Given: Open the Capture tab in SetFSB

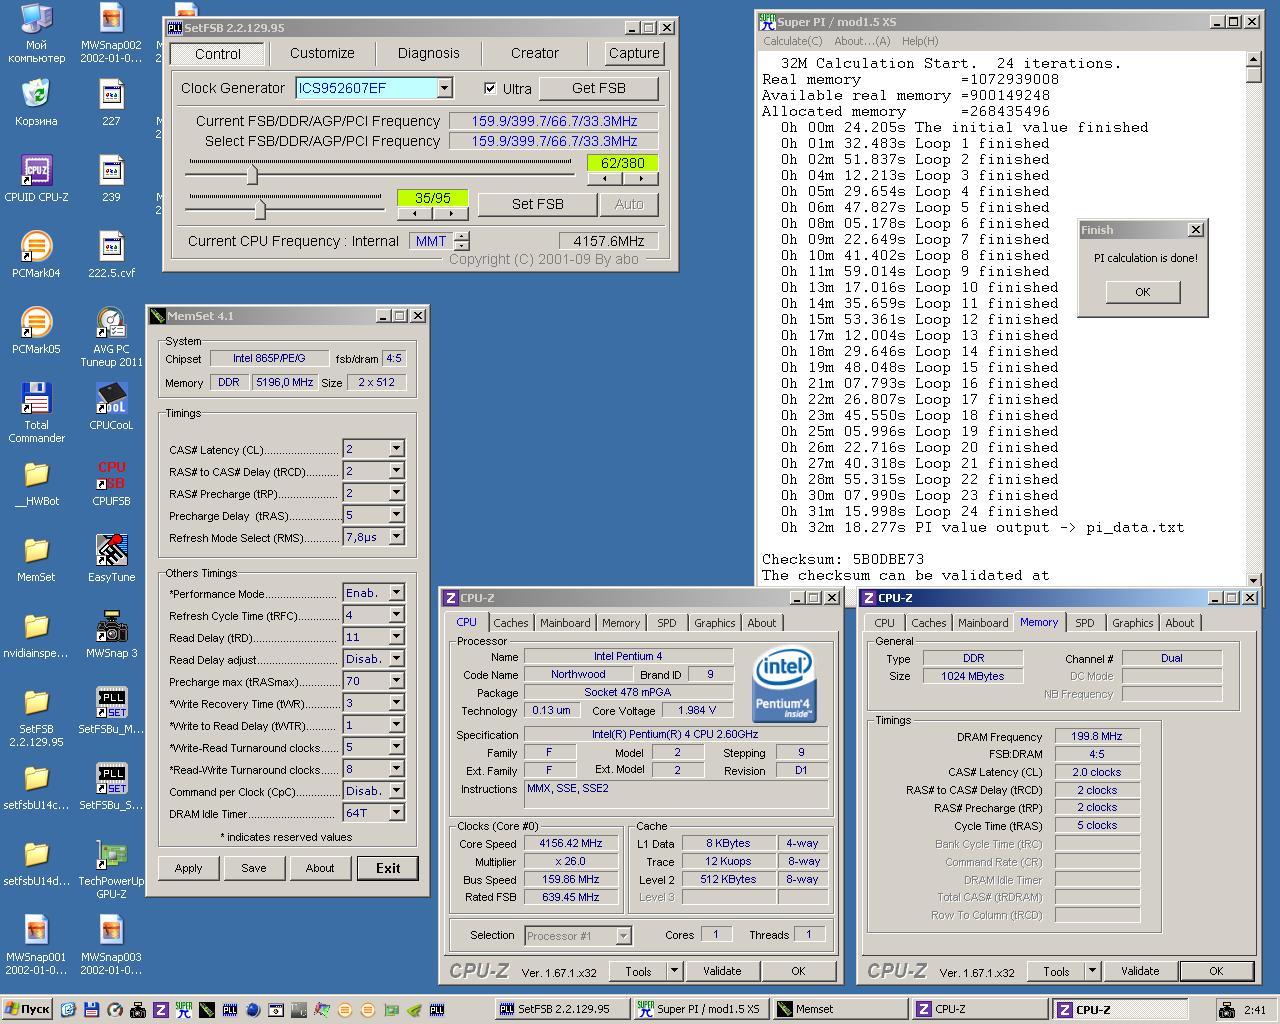Looking at the screenshot, I should coord(634,53).
